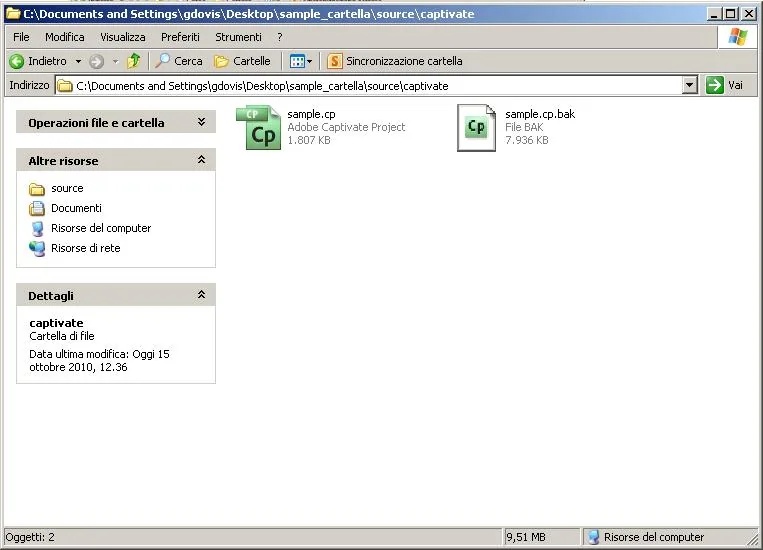Click Risorse del computer in status bar

(654, 537)
